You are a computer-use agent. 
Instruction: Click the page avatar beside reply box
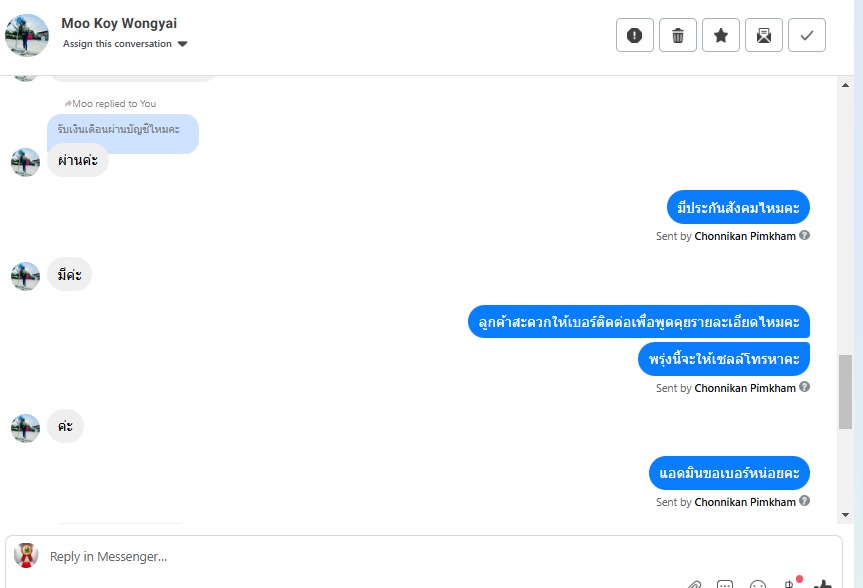click(x=26, y=555)
